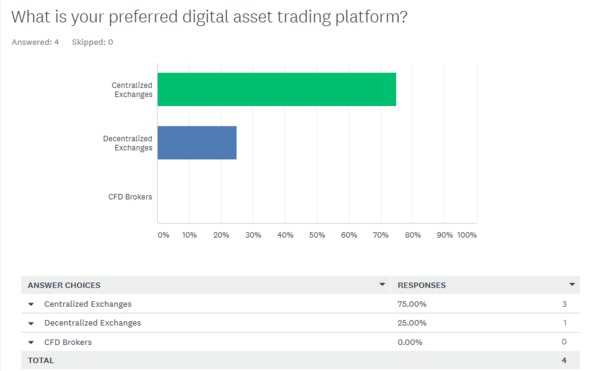Screen dimensions: 600x371
Task: Click the RESPONSES column header
Action: [422, 285]
